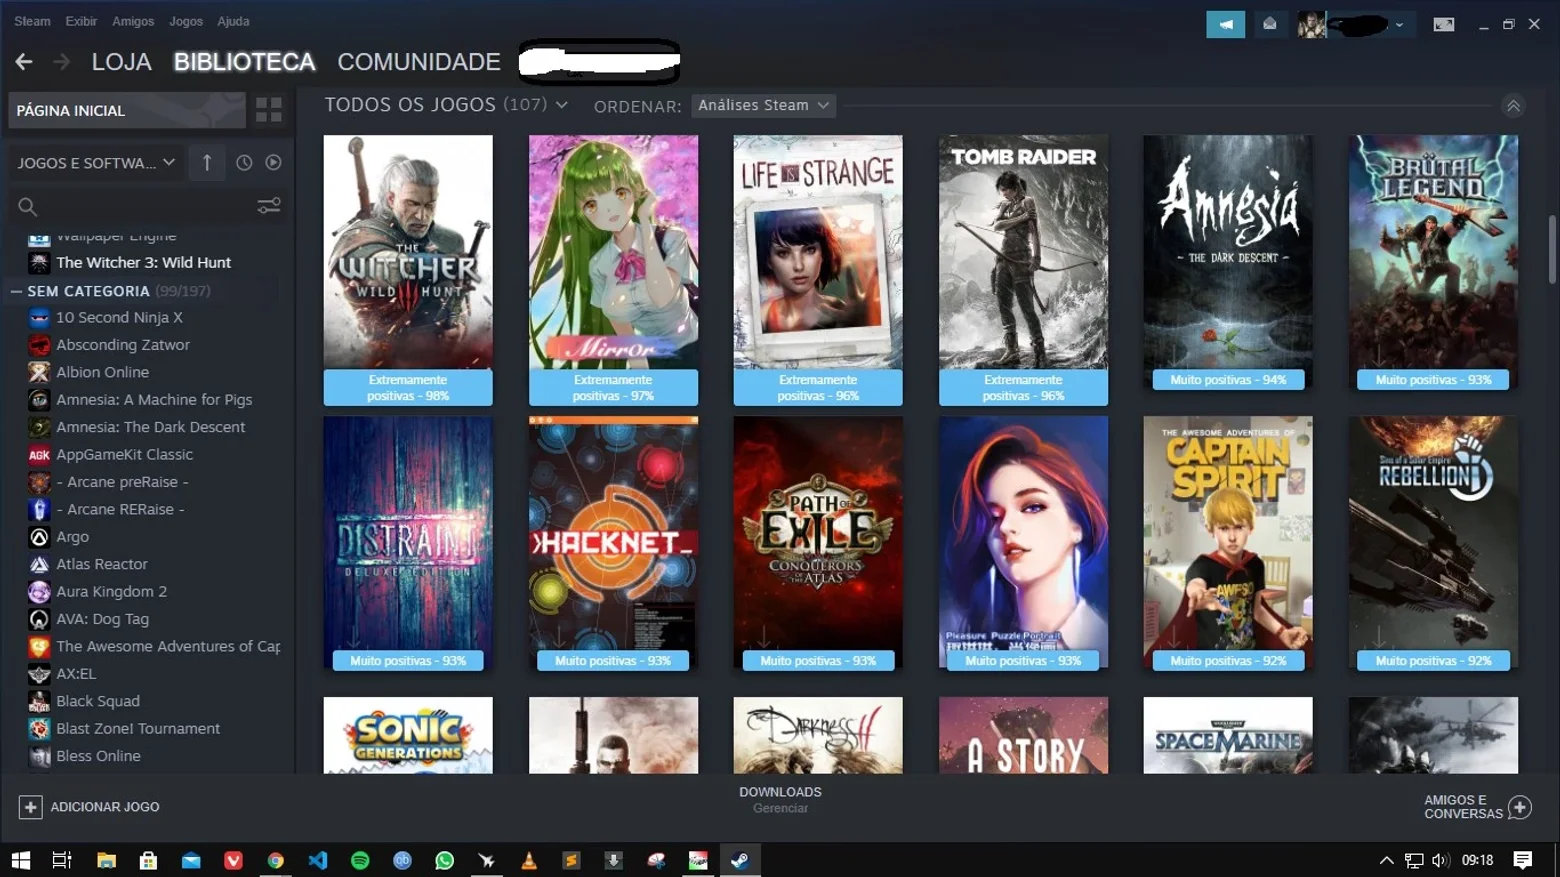1560x877 pixels.
Task: Open the Jogos menu
Action: [186, 21]
